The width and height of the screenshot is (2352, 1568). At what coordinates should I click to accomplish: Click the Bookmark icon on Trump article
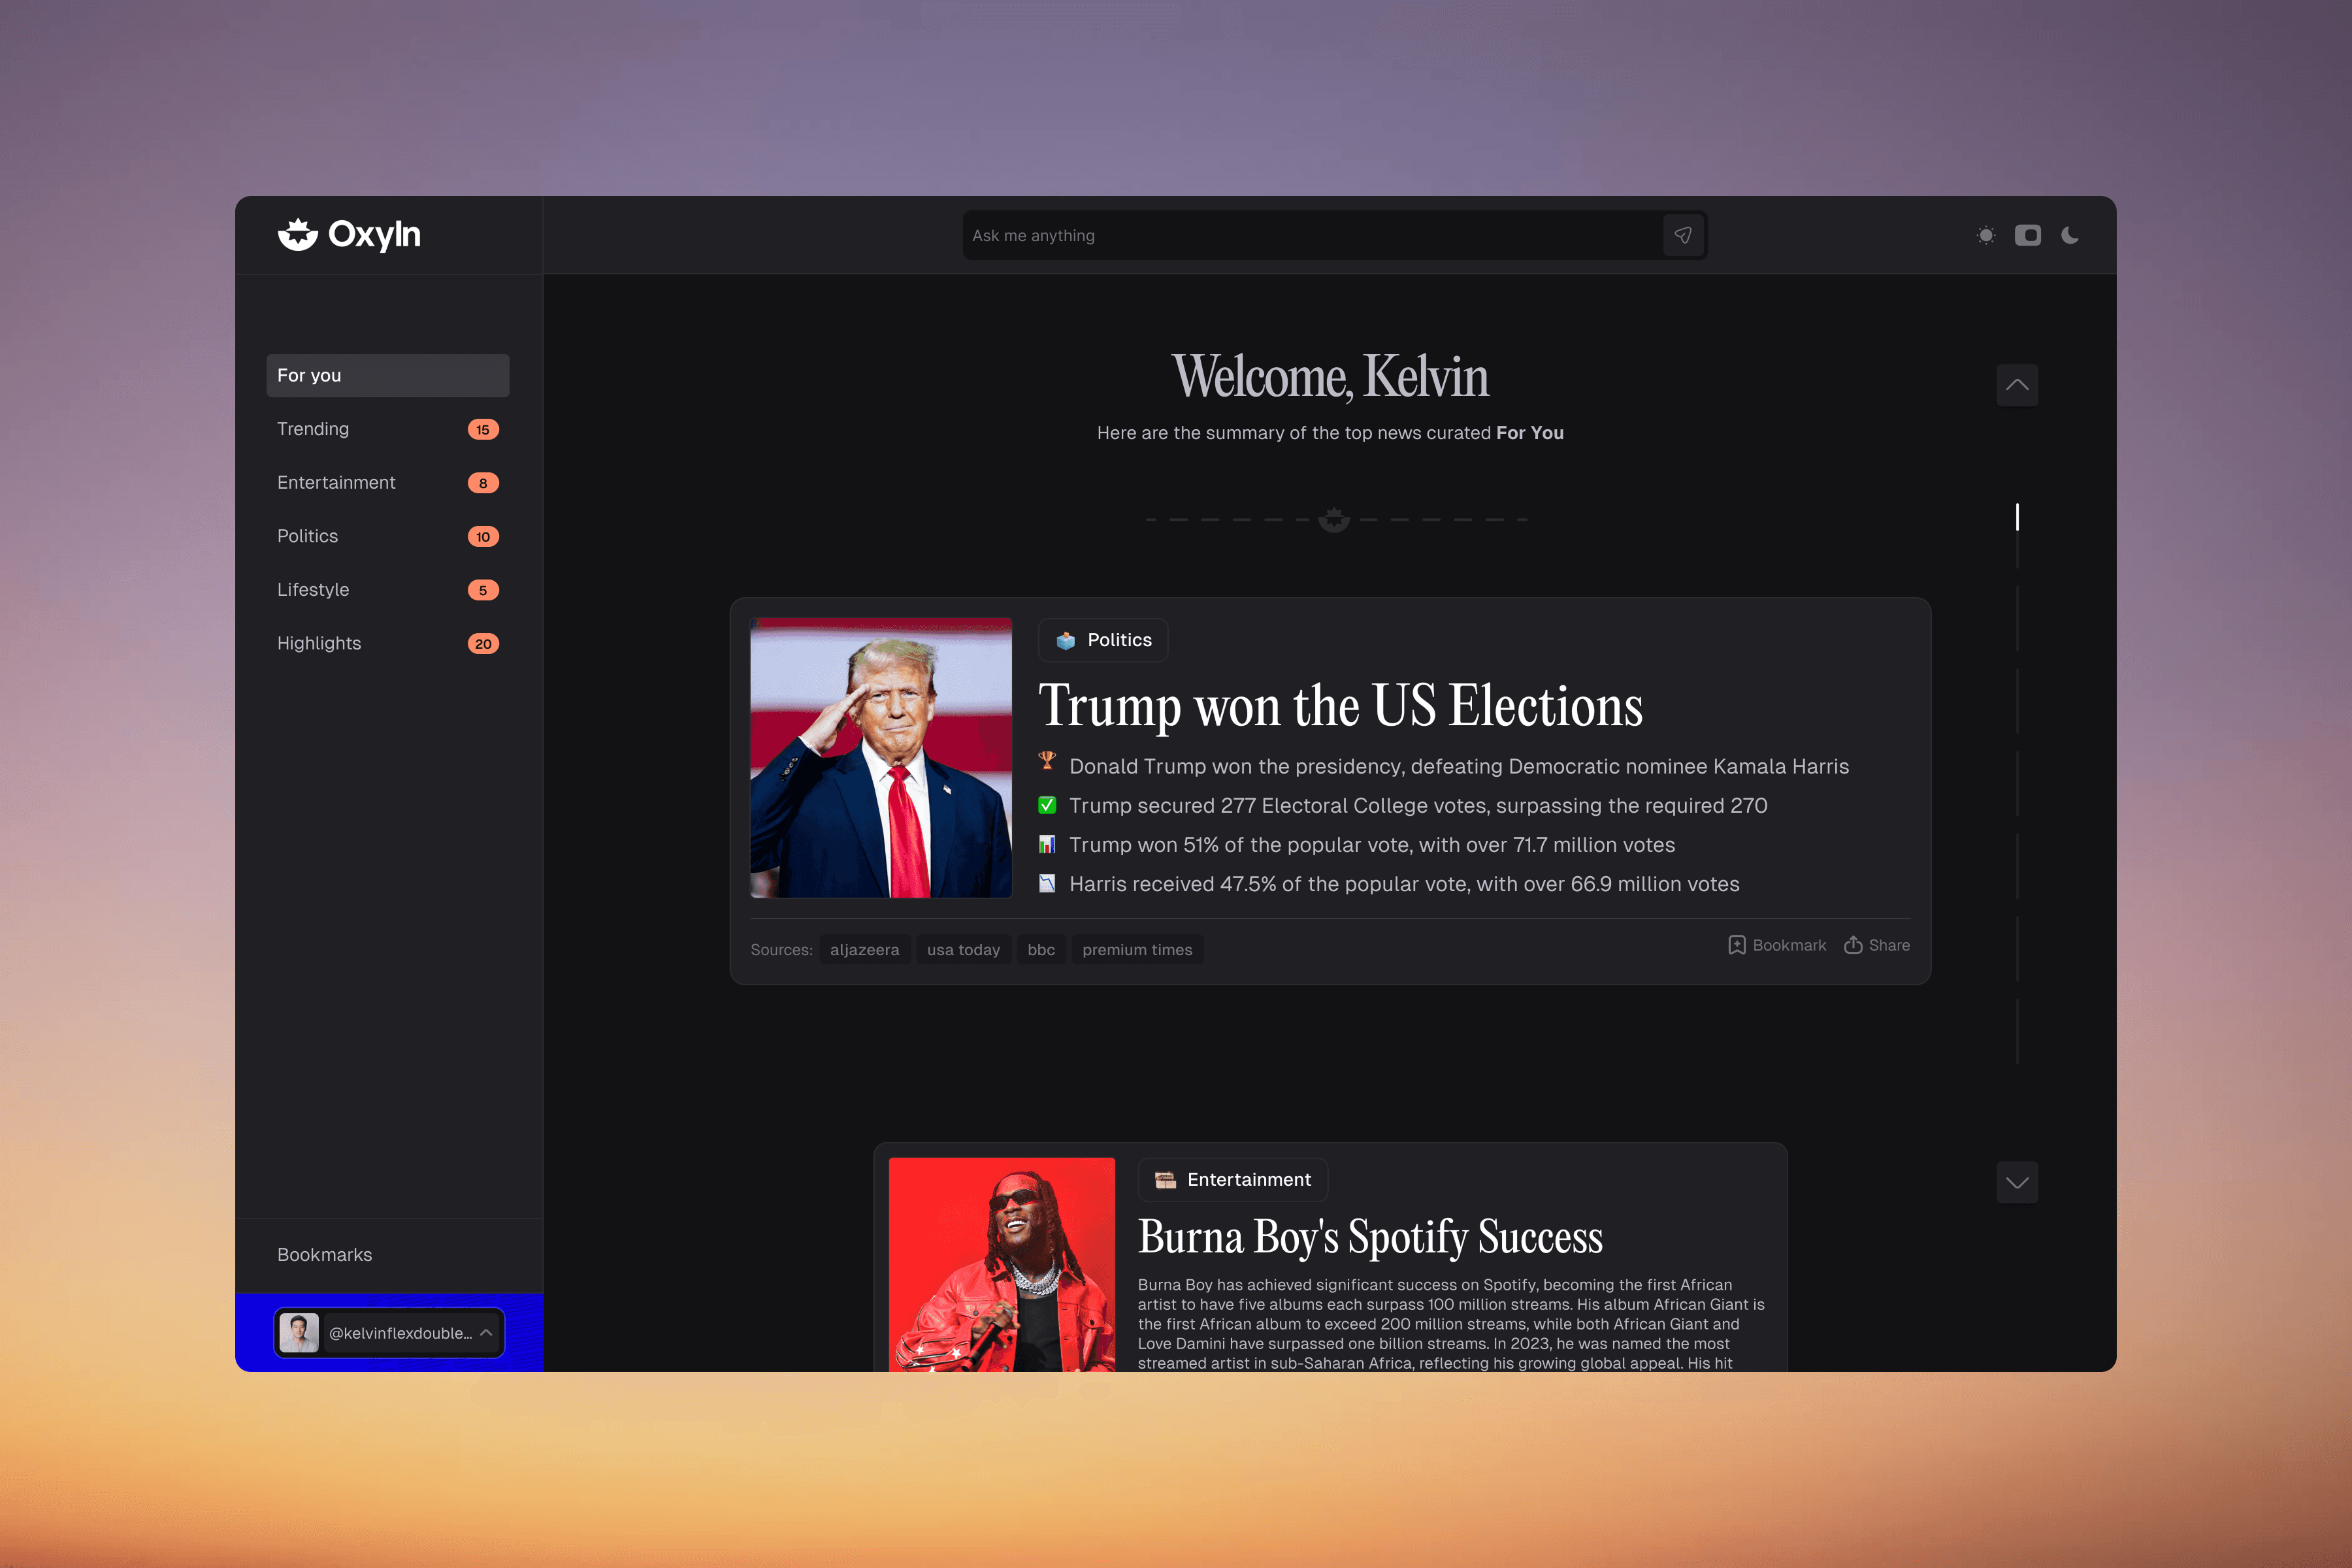click(x=1736, y=945)
